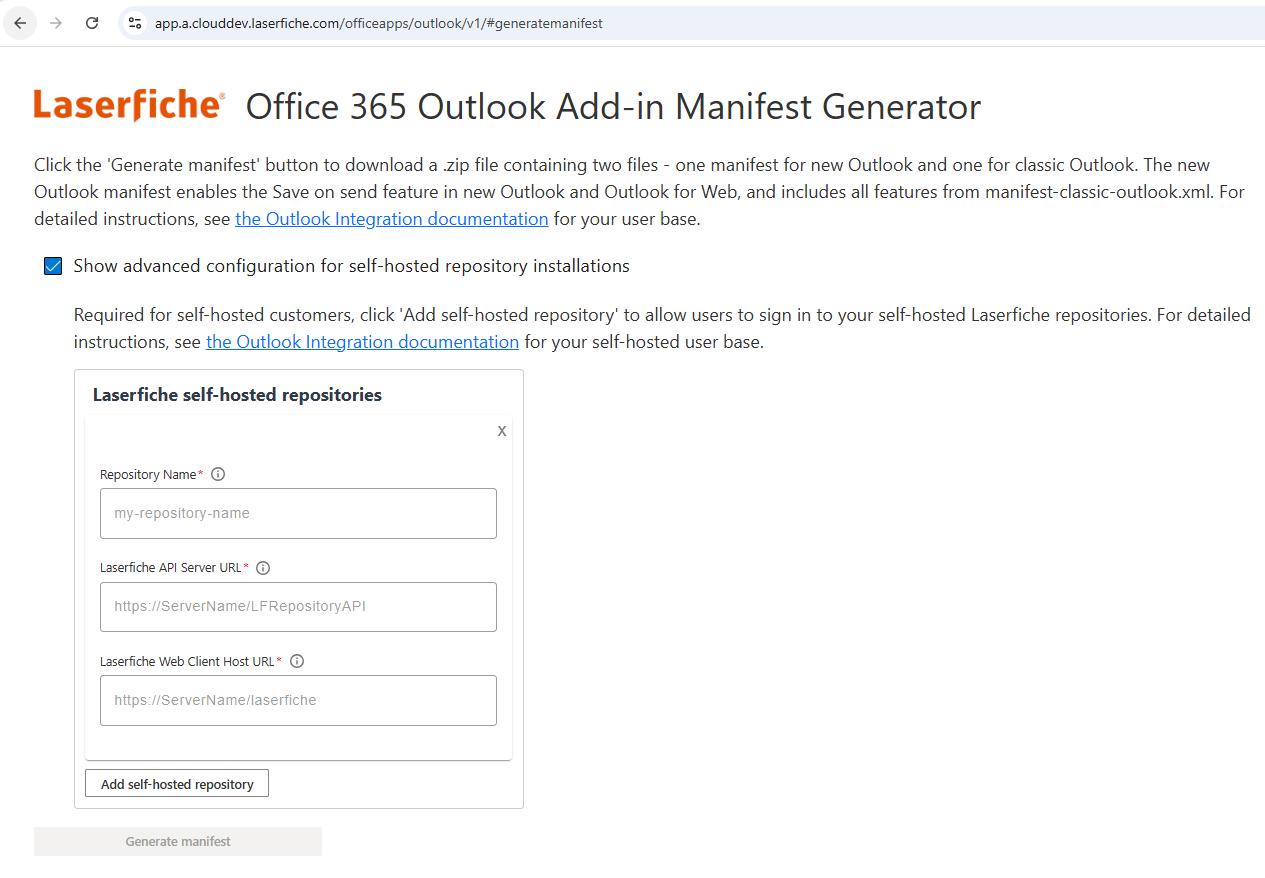
Task: Click 'Show advanced configuration for self-hosted repository installations' label
Action: click(x=351, y=266)
